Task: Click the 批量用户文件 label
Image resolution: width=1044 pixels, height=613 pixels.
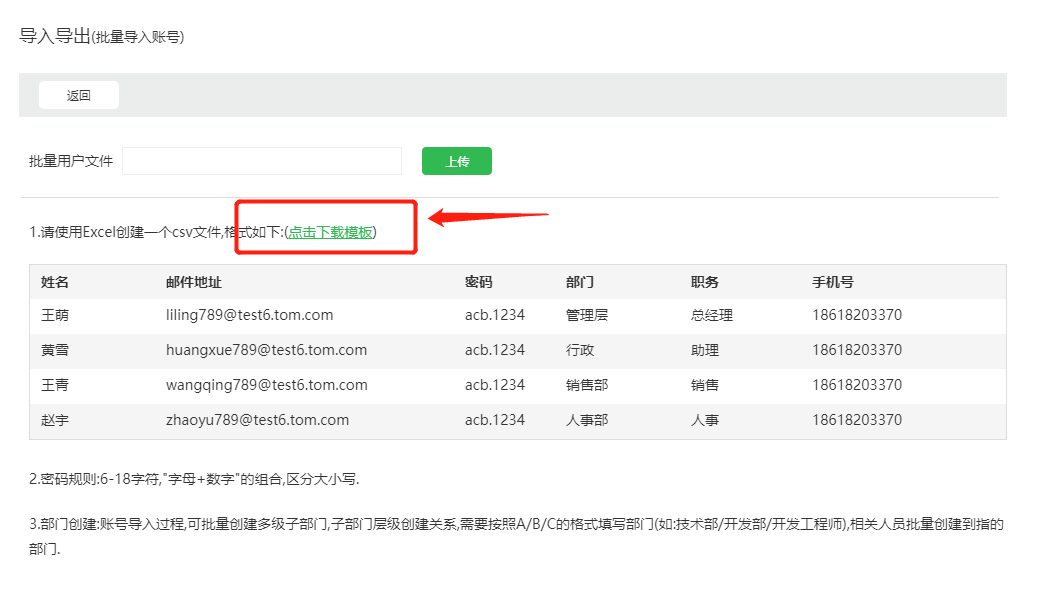Action: (71, 161)
